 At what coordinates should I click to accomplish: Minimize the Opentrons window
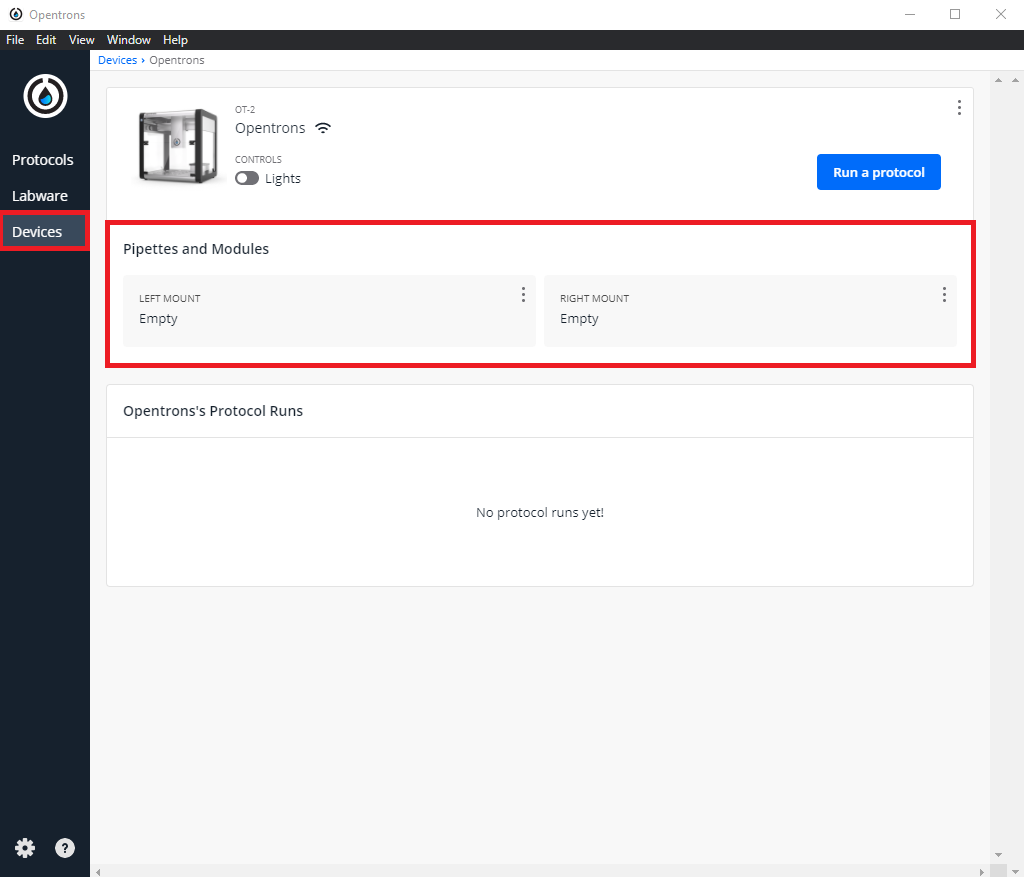(x=909, y=14)
